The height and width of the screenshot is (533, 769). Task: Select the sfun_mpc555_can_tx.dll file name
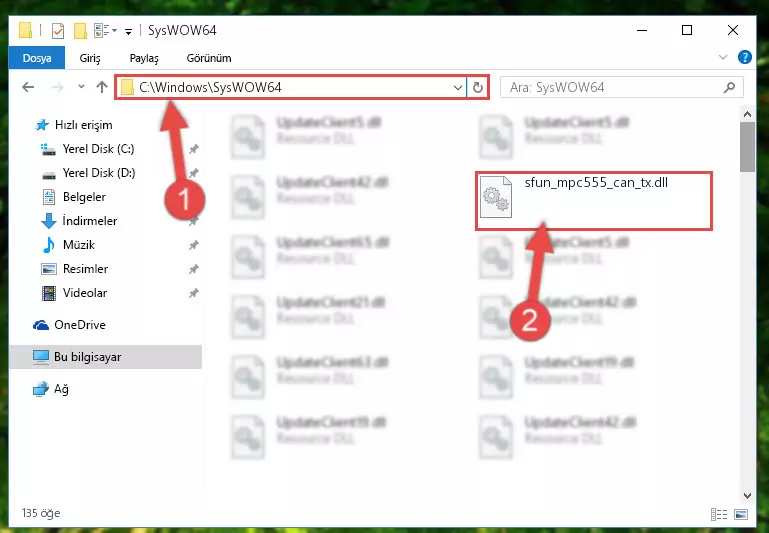pyautogui.click(x=596, y=182)
